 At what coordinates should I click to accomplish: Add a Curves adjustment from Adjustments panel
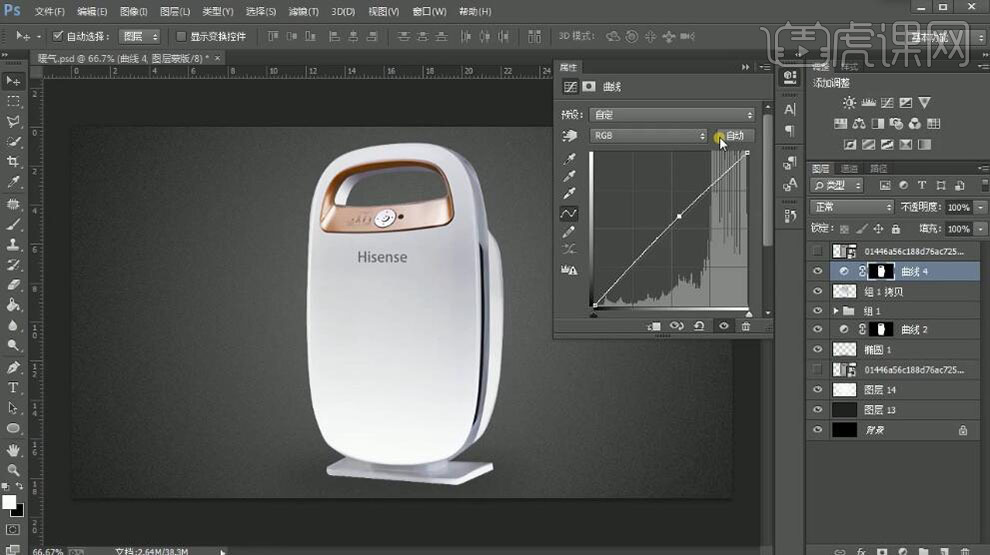(x=887, y=102)
